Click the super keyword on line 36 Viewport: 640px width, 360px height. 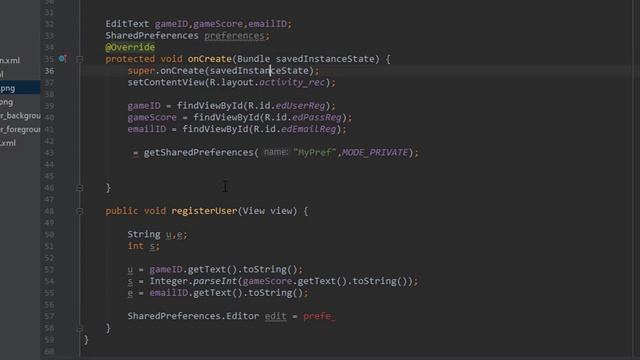coord(141,71)
